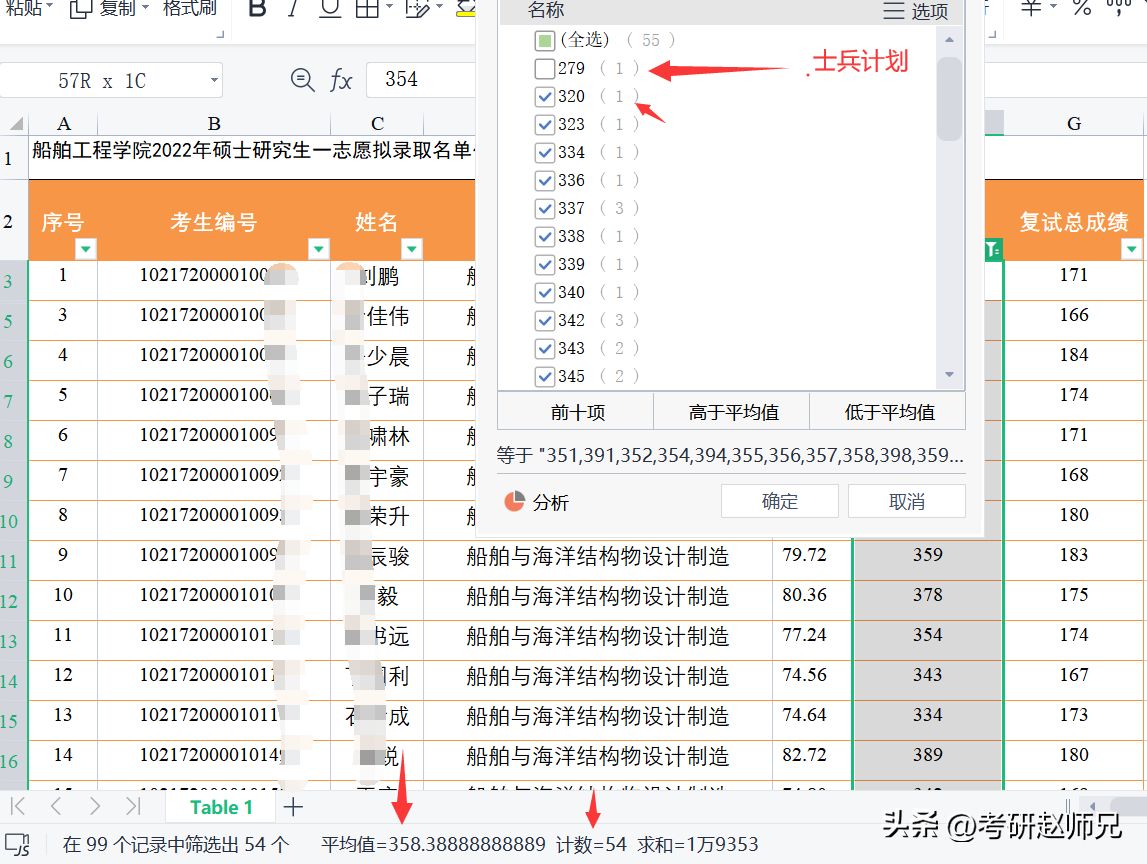Click the formula bar showing 354
The image size is (1147, 864).
[421, 80]
